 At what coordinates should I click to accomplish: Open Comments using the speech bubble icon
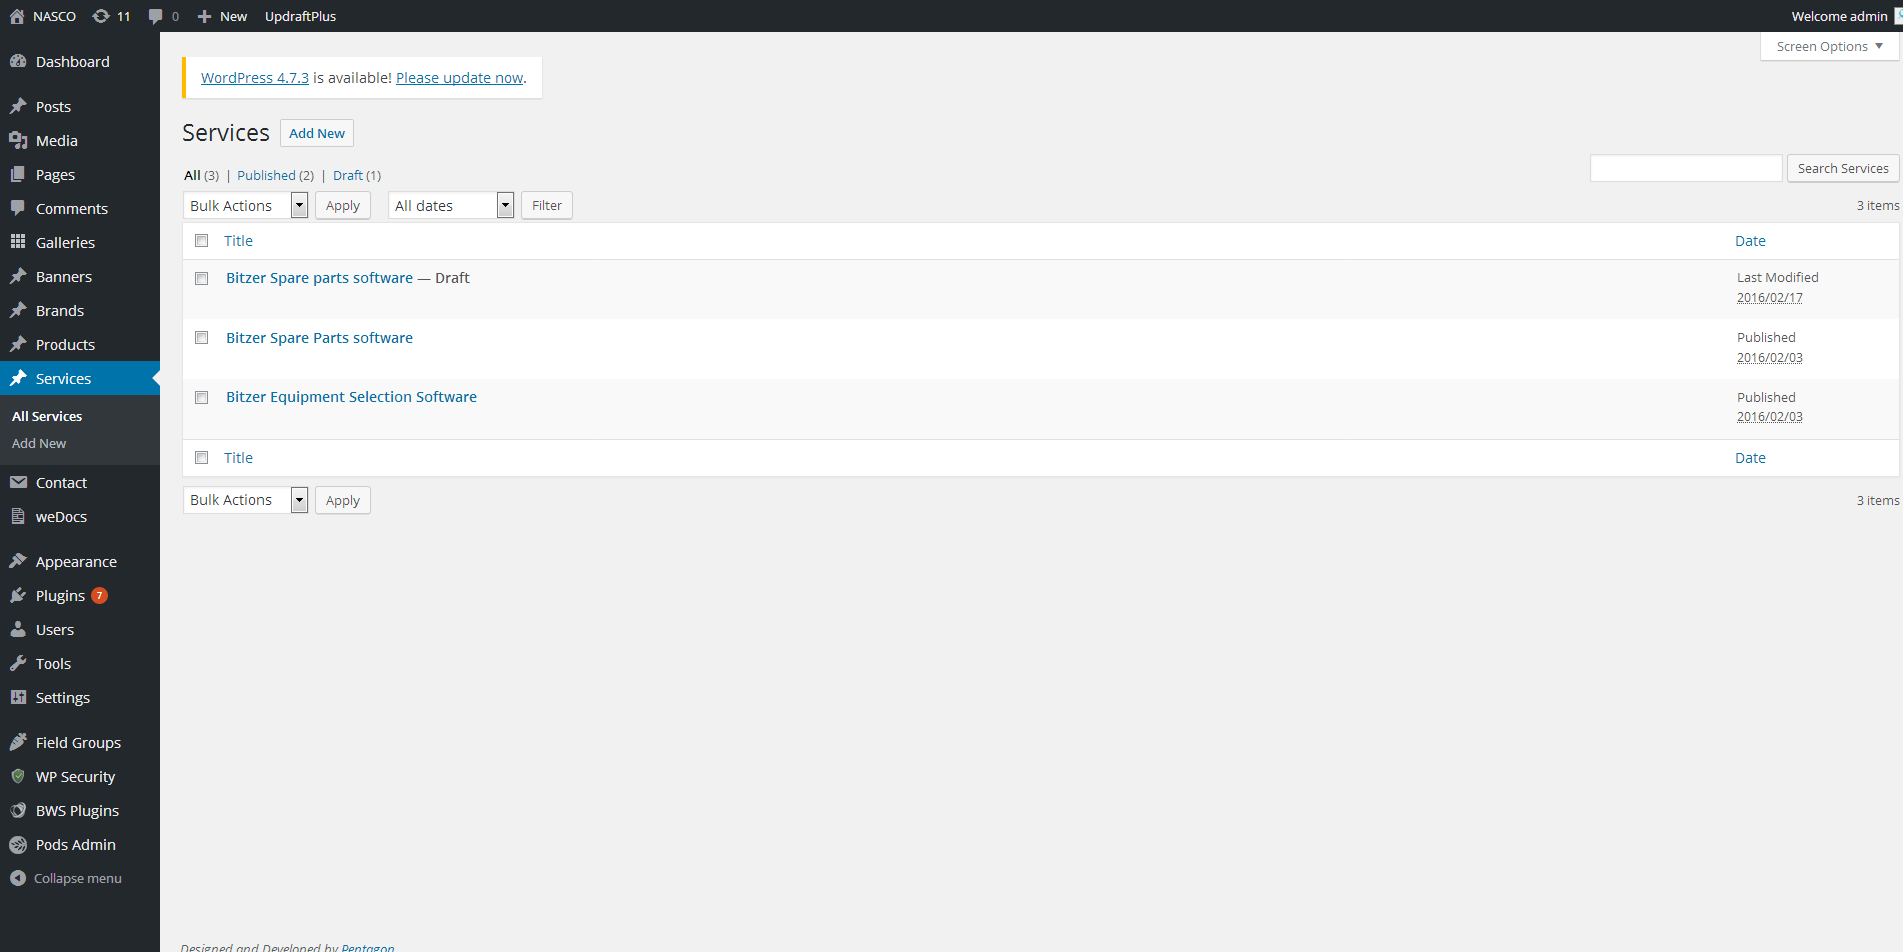tap(20, 208)
